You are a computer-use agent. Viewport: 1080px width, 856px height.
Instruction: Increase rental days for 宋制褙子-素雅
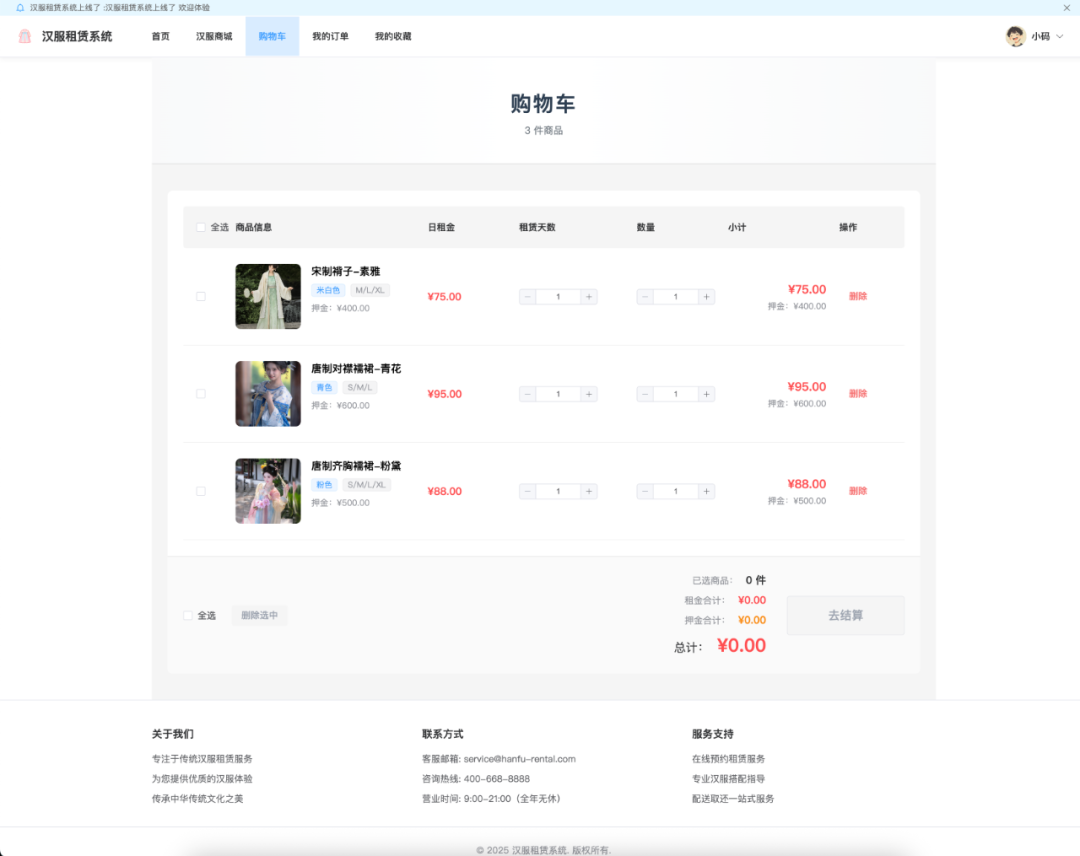click(x=590, y=296)
